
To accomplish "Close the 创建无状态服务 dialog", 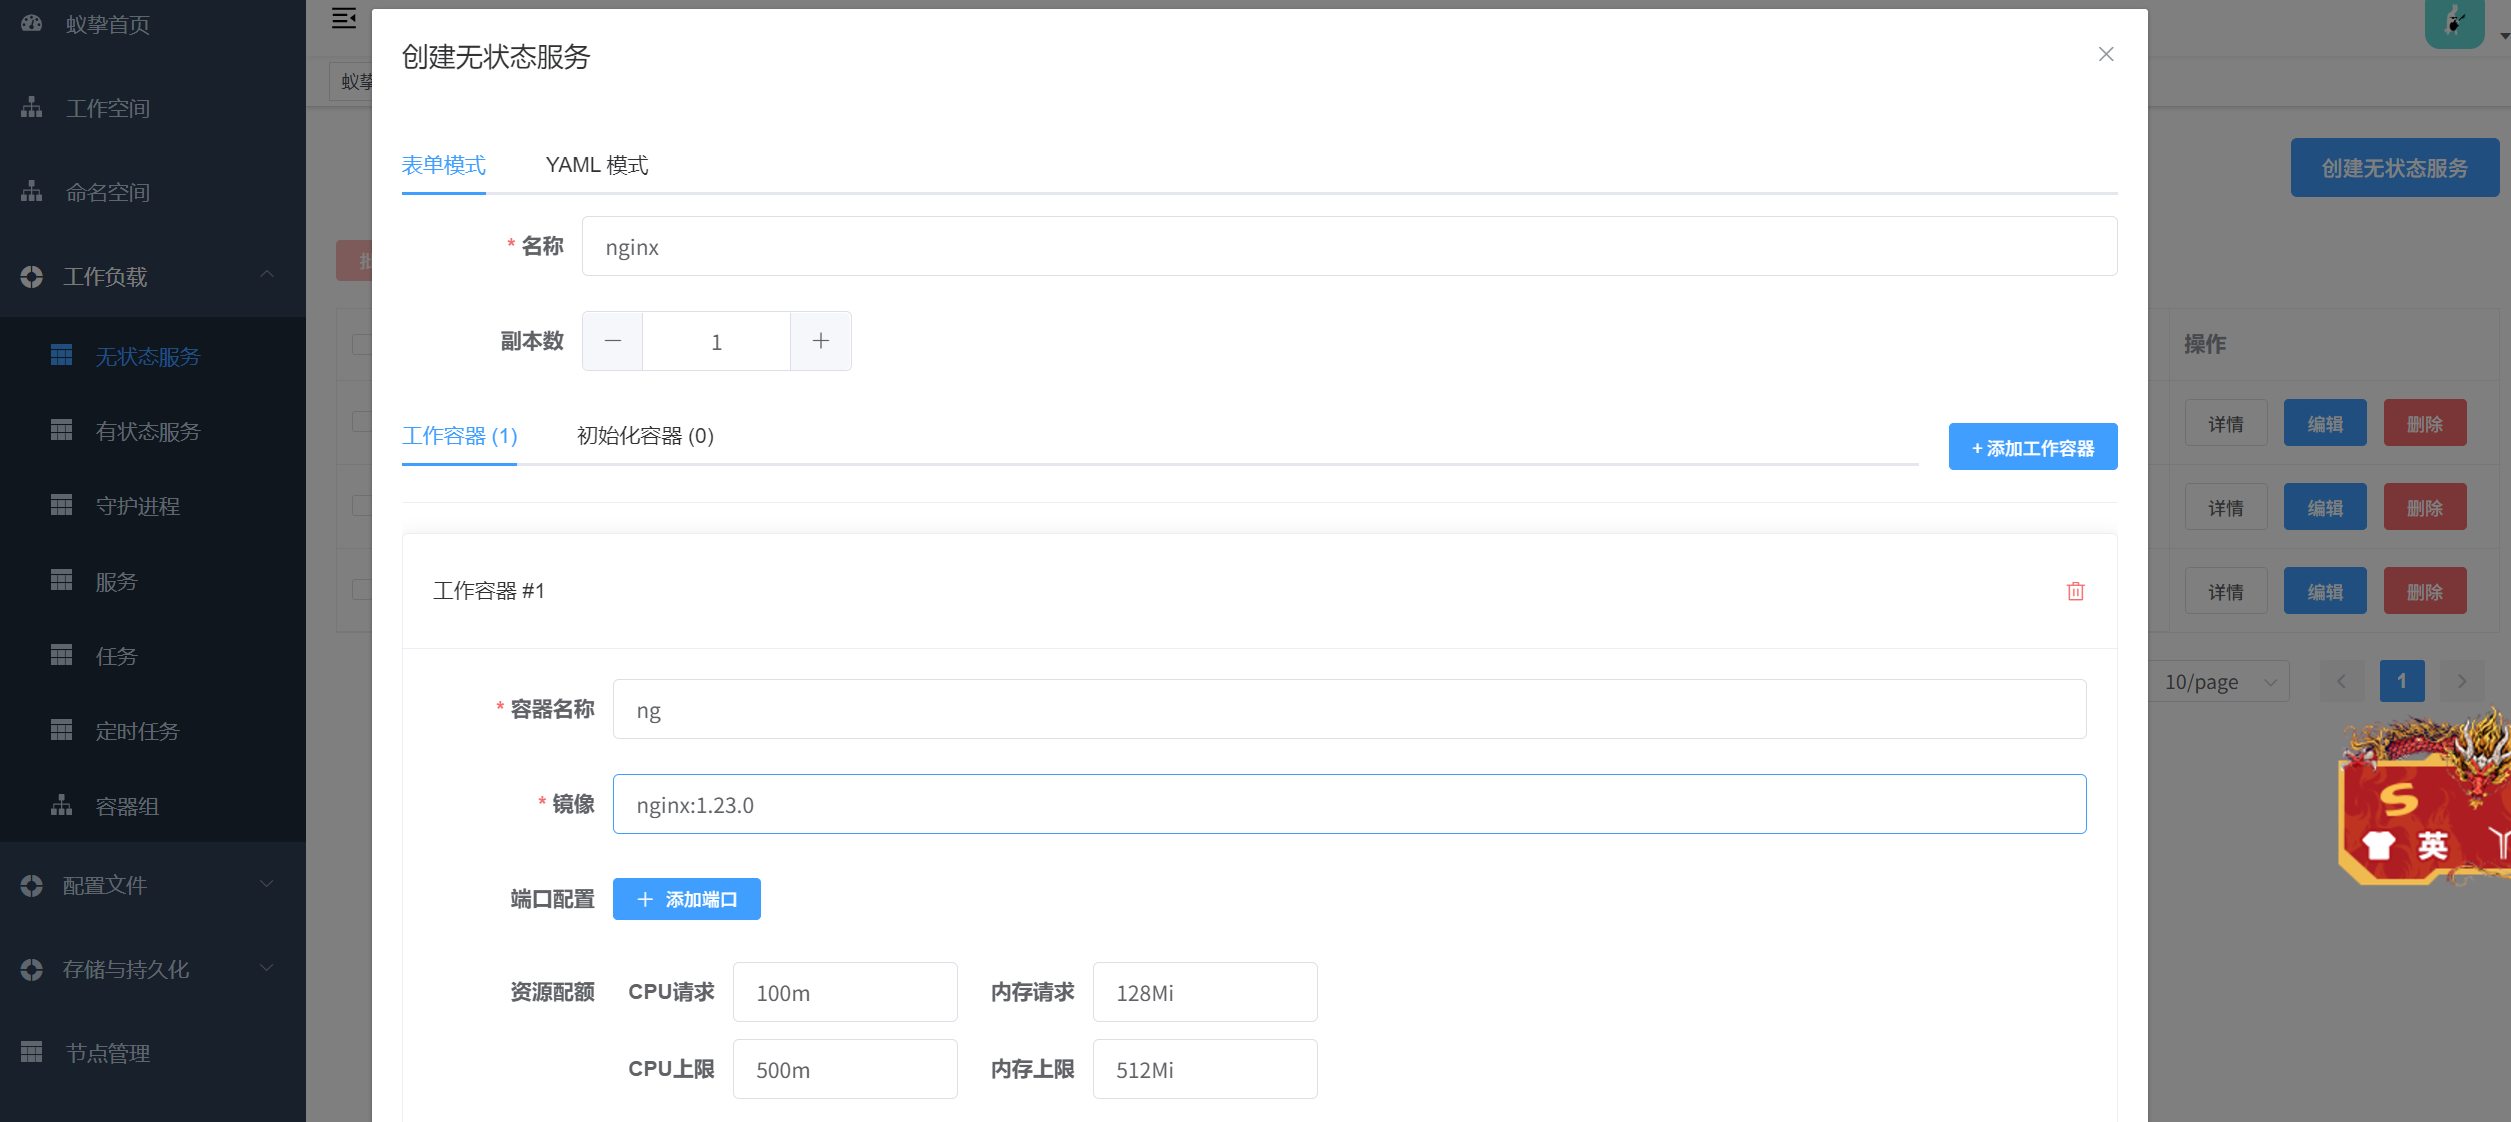I will coord(2105,54).
